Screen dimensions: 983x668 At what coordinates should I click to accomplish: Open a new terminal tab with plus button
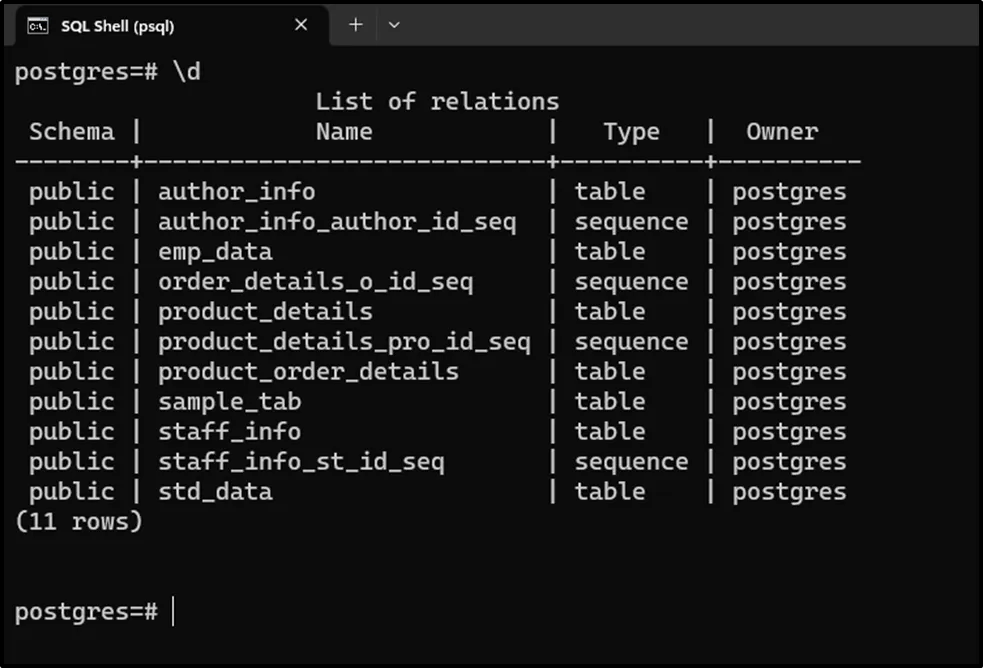pyautogui.click(x=355, y=25)
